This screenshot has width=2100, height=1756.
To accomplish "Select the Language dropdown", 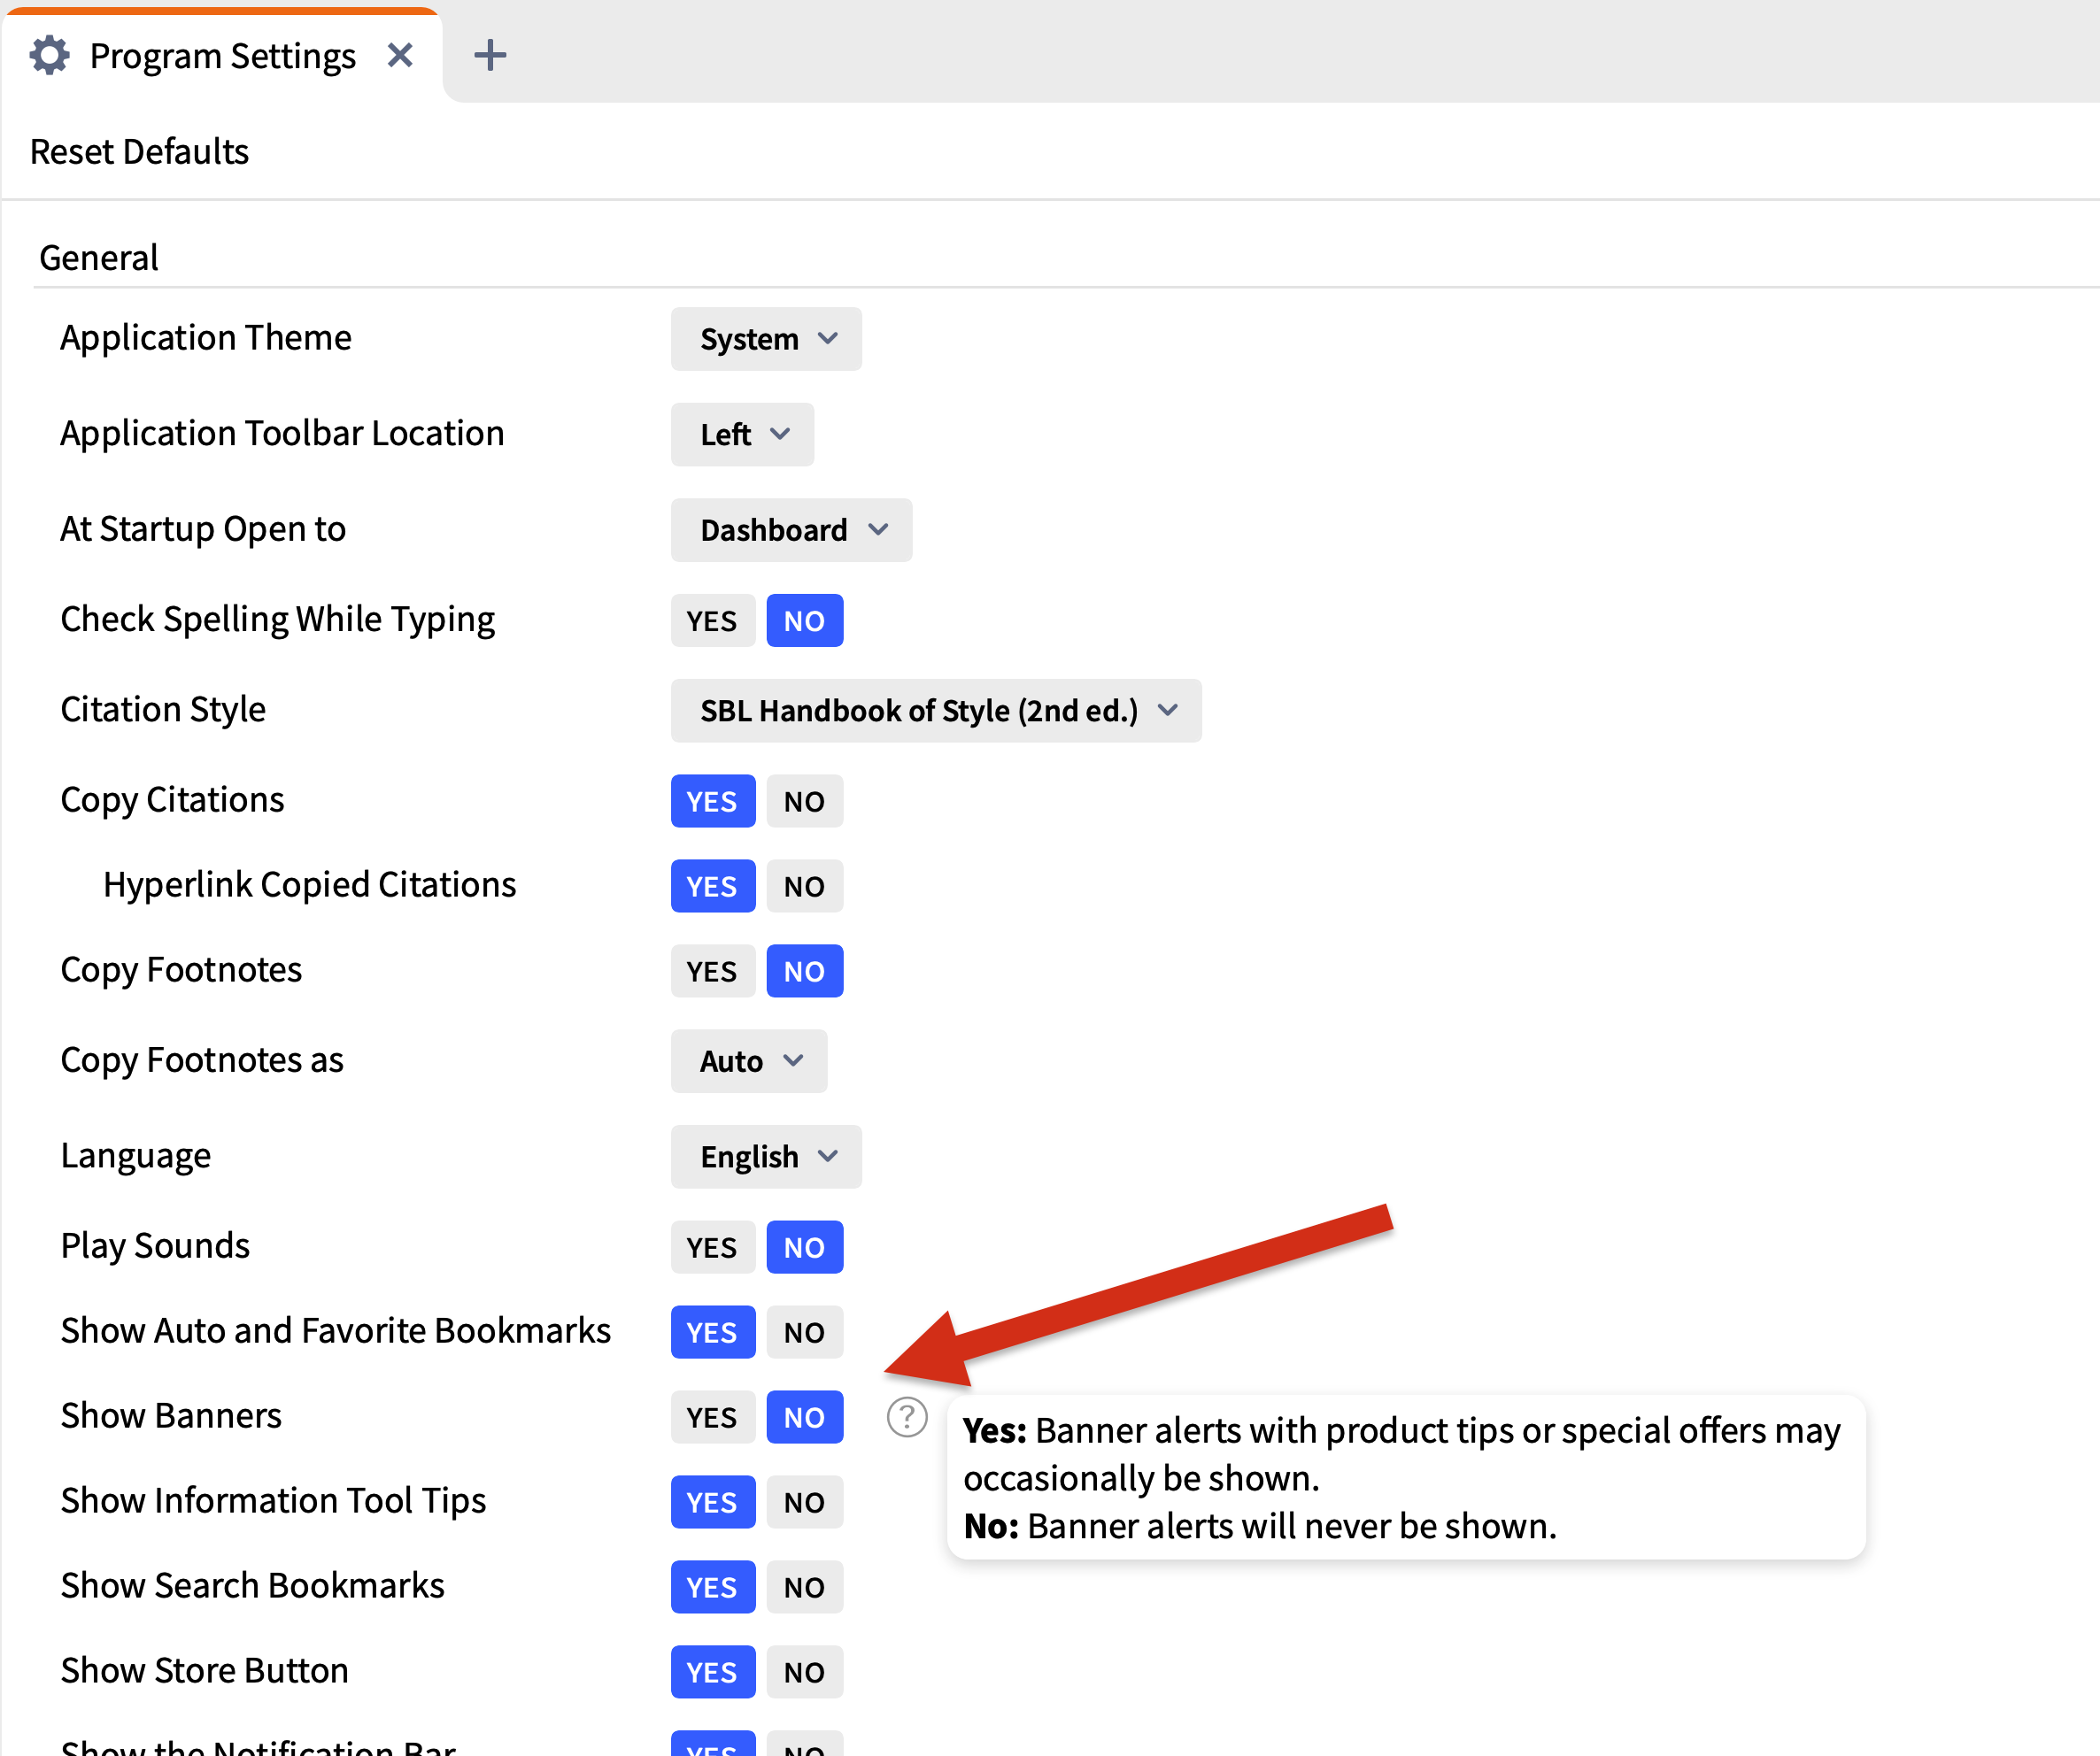I will pos(766,1157).
